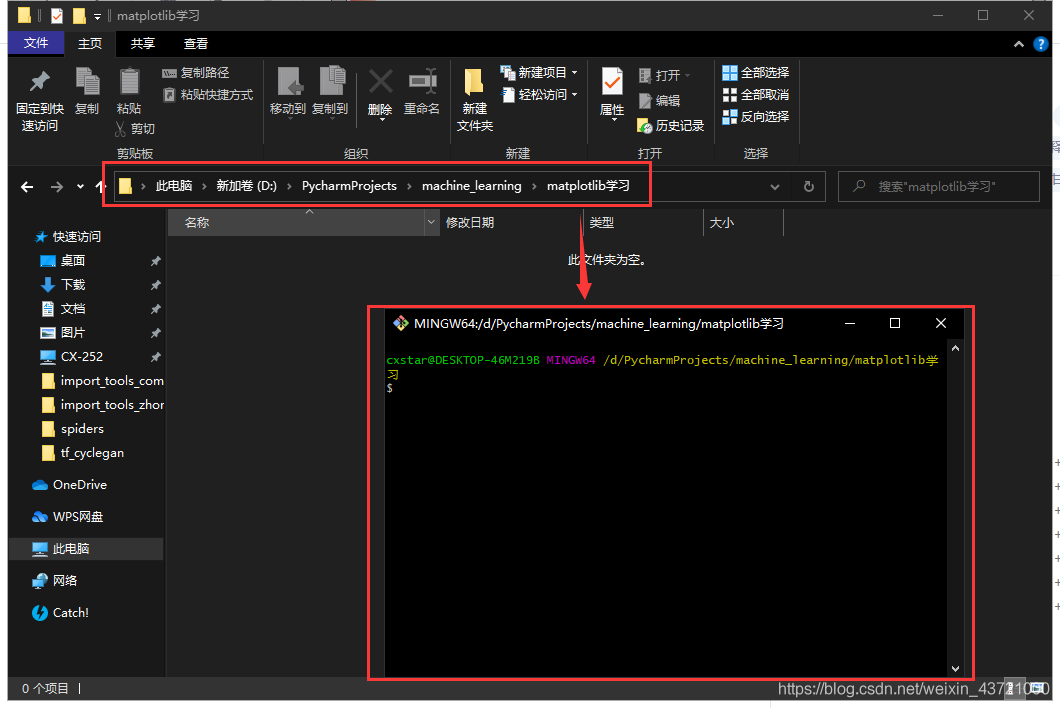Click machine_learning in the address breadcrumb
1060x708 pixels.
coord(472,186)
